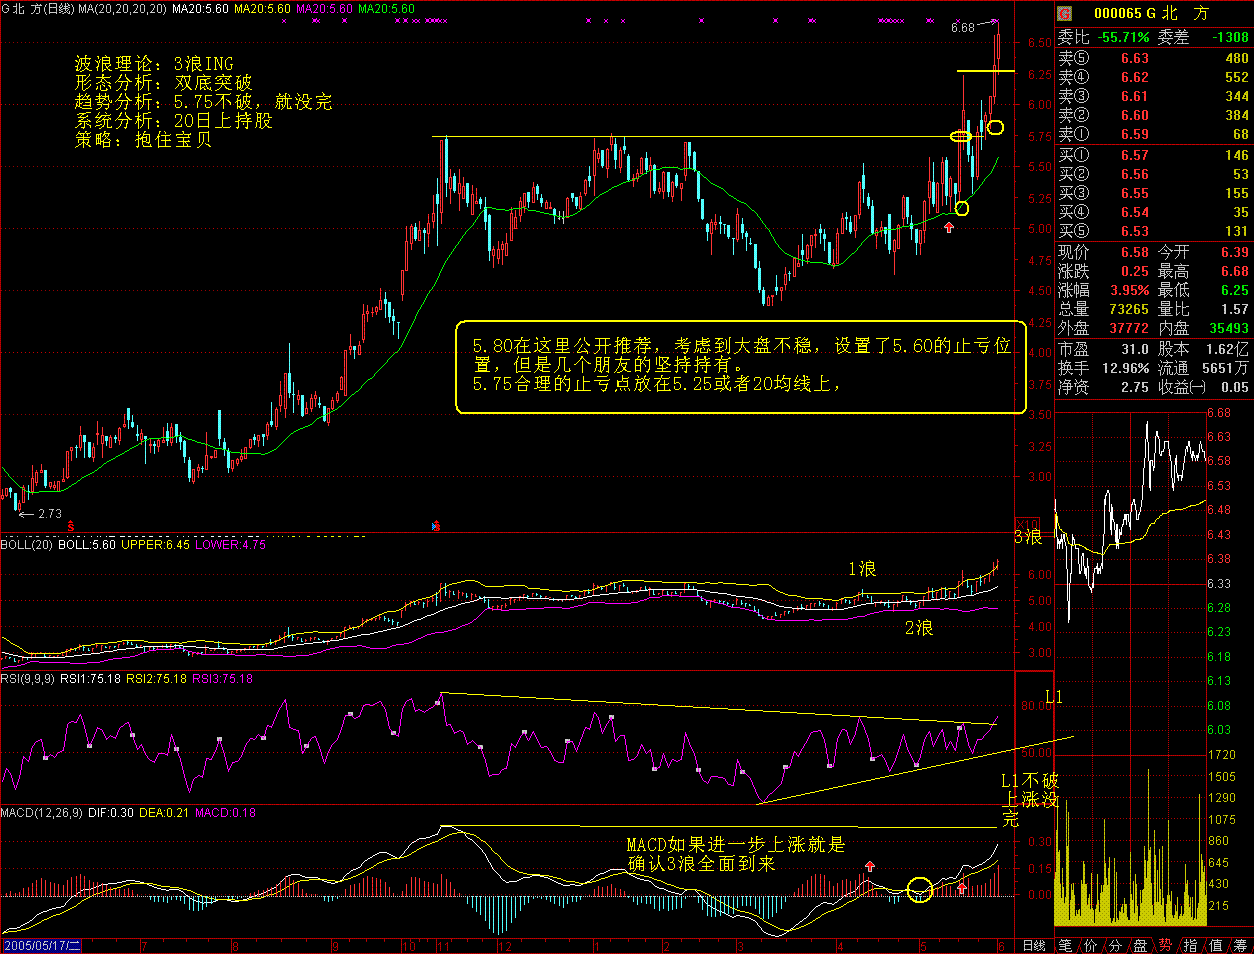Select the 买⑤ bid row at 6.53
This screenshot has width=1254, height=954.
pyautogui.click(x=1154, y=231)
